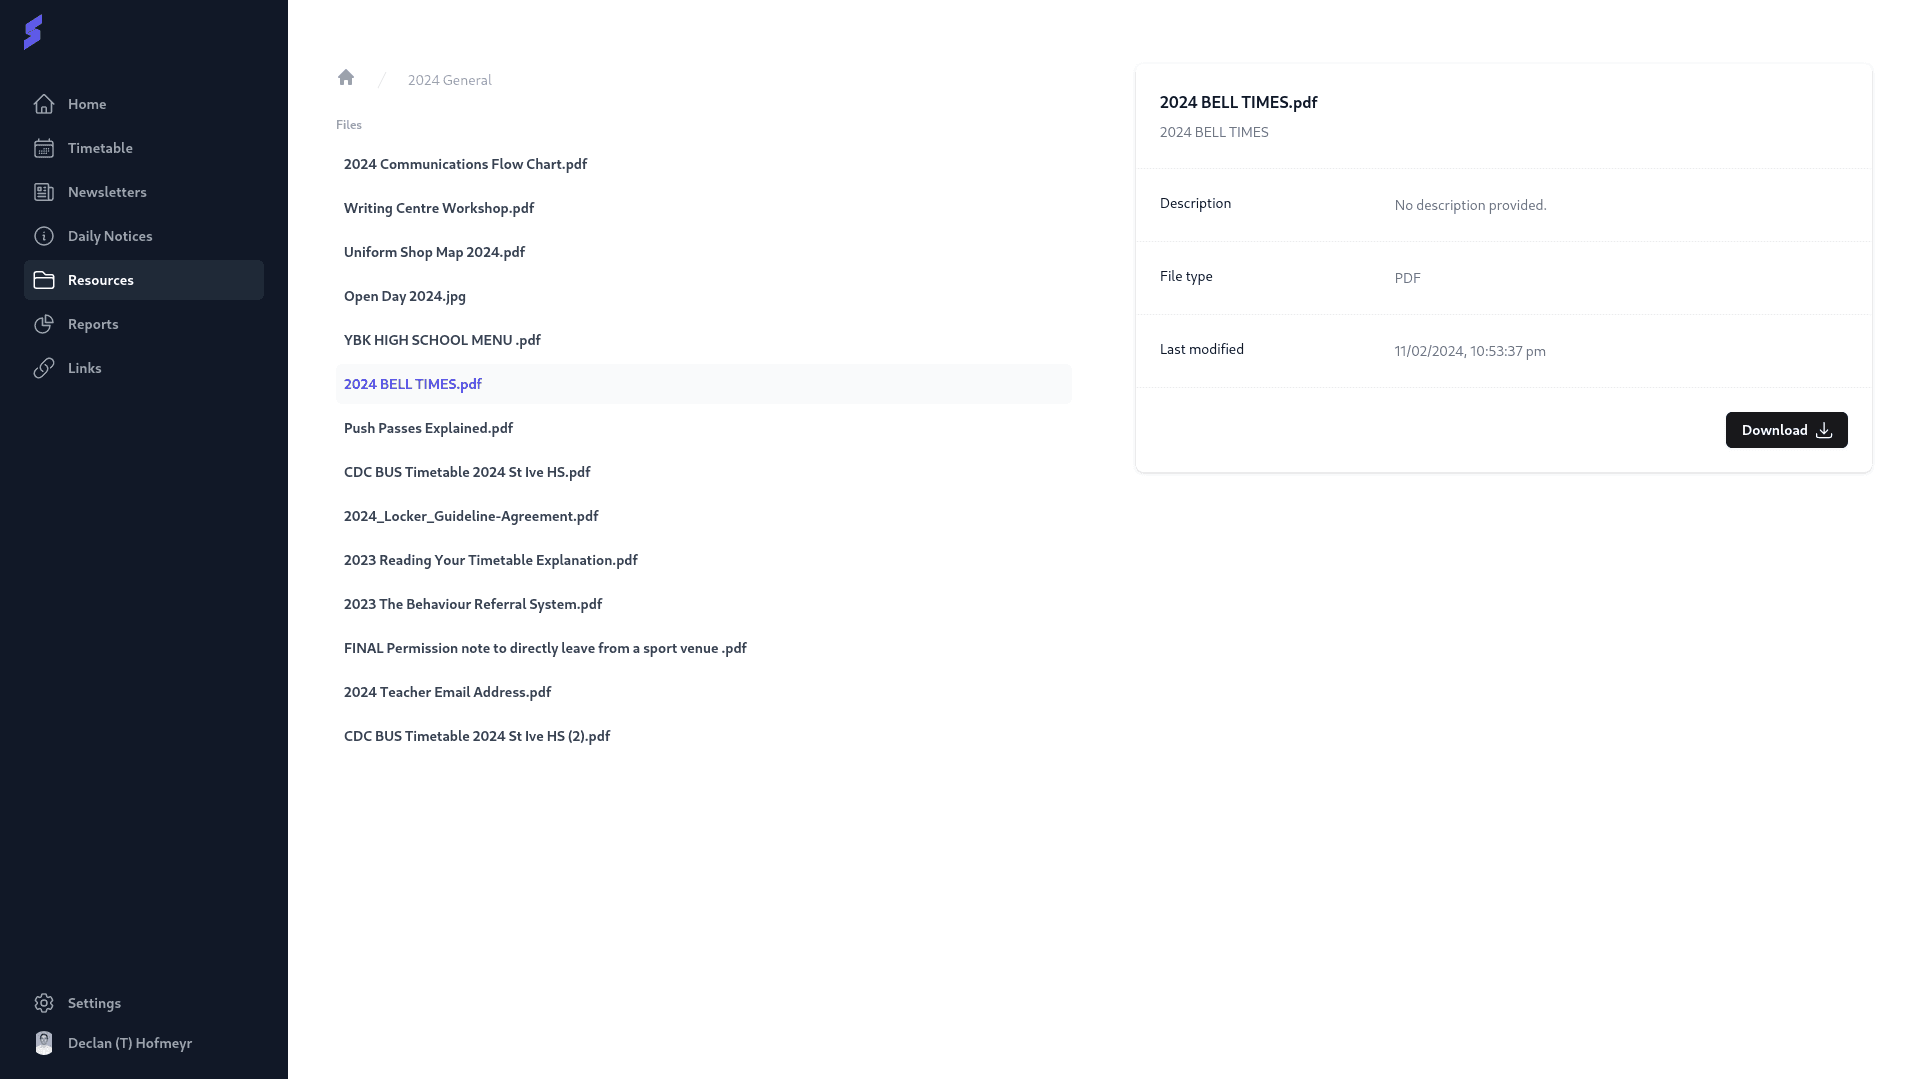Click the Reports pie chart icon
The image size is (1920, 1079).
coord(44,324)
